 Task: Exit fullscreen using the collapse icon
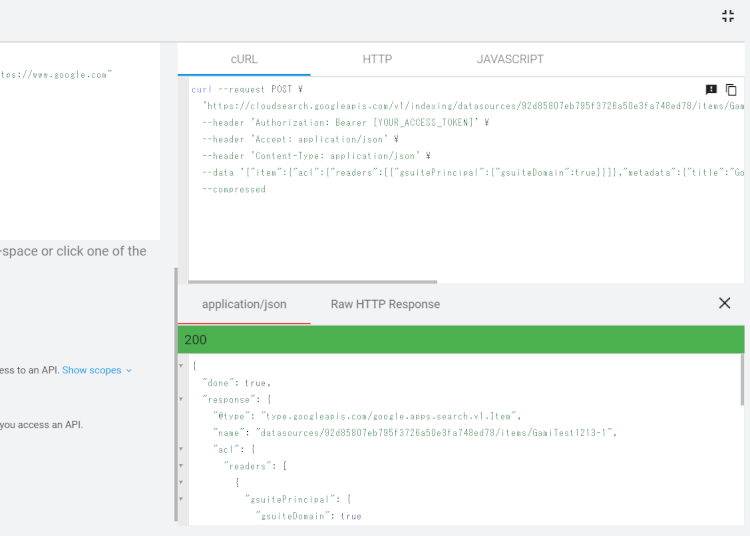(728, 16)
